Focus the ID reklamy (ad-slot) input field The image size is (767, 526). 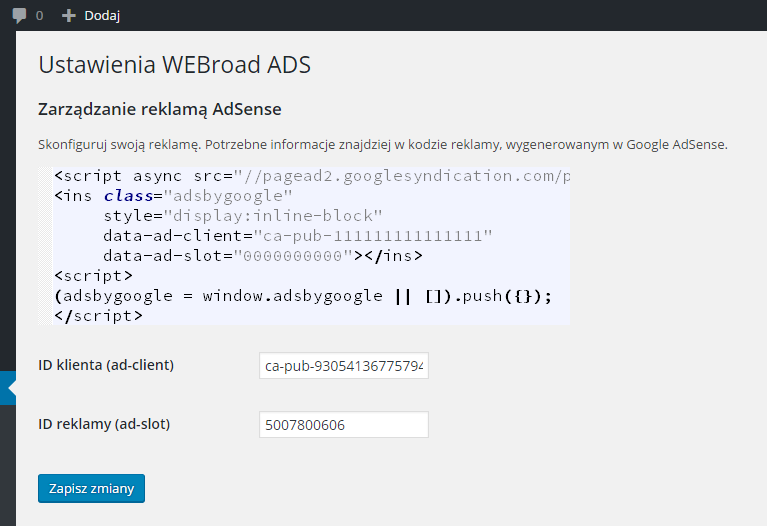click(x=343, y=425)
